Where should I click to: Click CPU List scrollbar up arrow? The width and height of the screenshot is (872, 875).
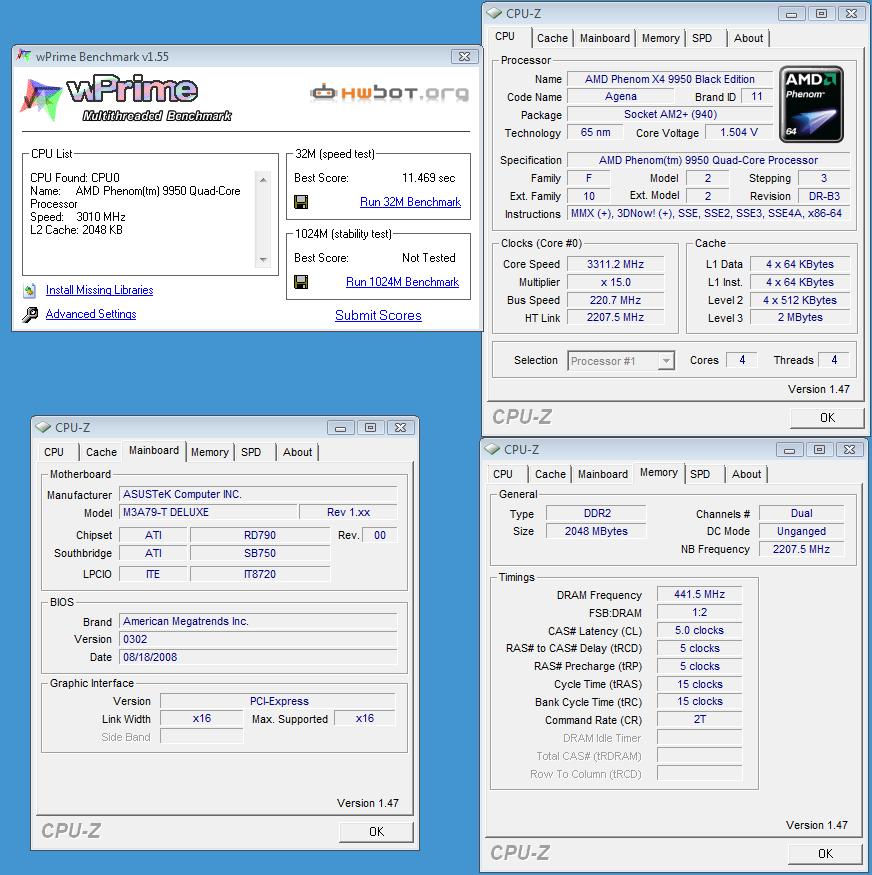coord(263,180)
